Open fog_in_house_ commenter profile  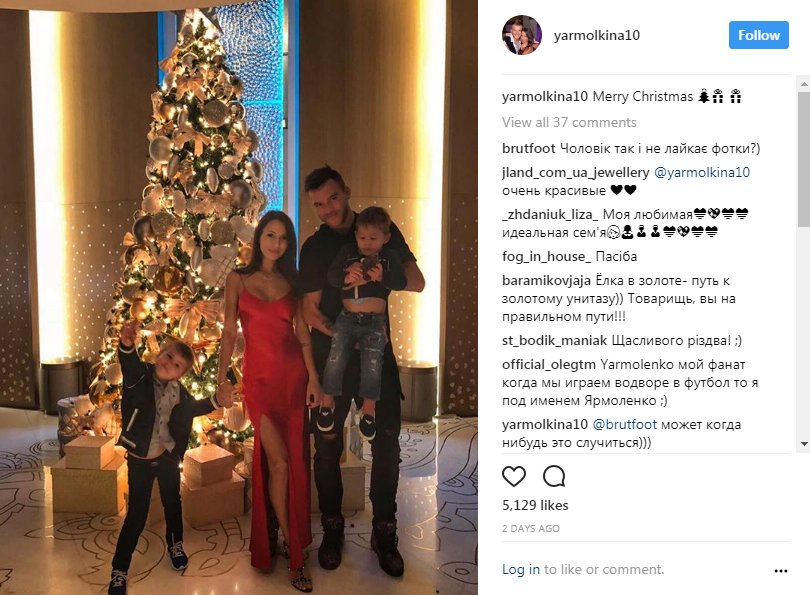coord(546,256)
